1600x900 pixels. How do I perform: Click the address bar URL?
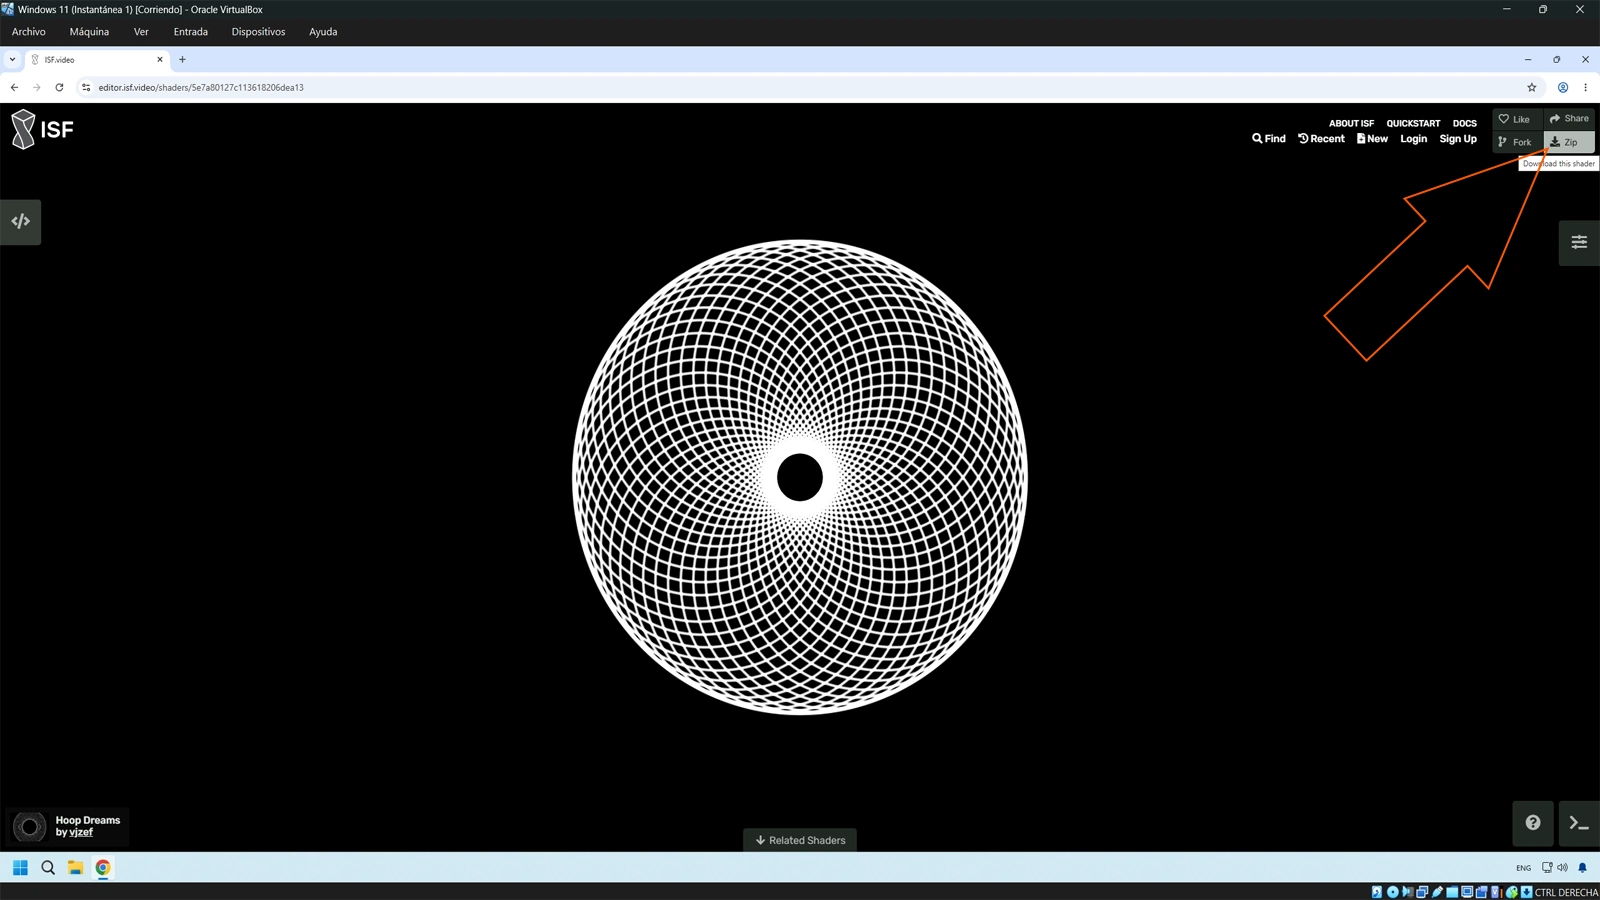(201, 87)
